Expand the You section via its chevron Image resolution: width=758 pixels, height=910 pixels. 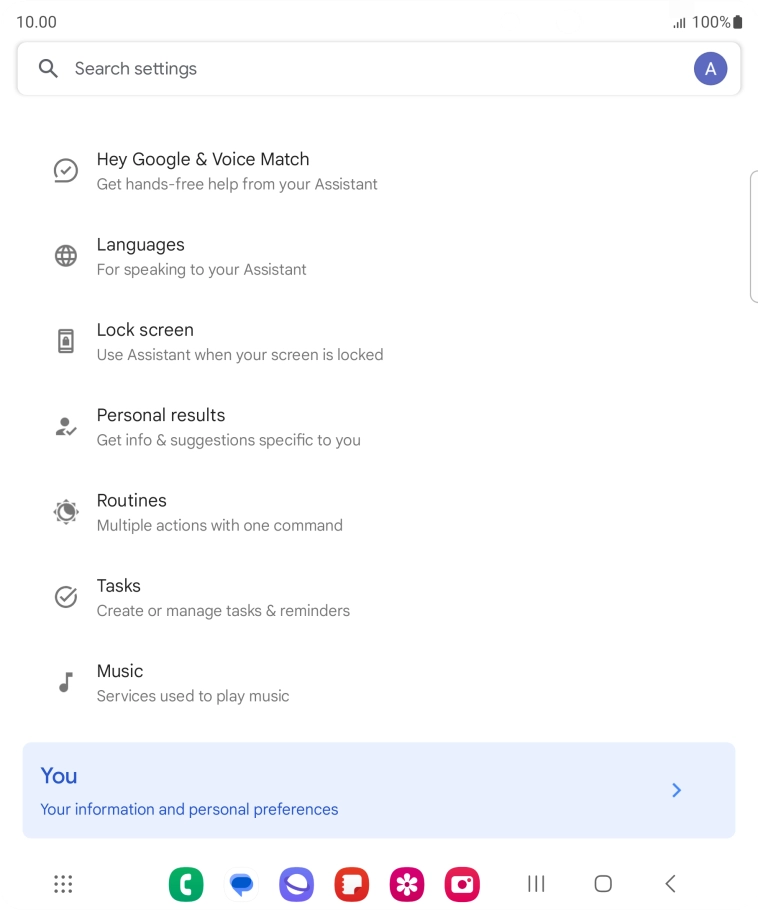pyautogui.click(x=677, y=790)
